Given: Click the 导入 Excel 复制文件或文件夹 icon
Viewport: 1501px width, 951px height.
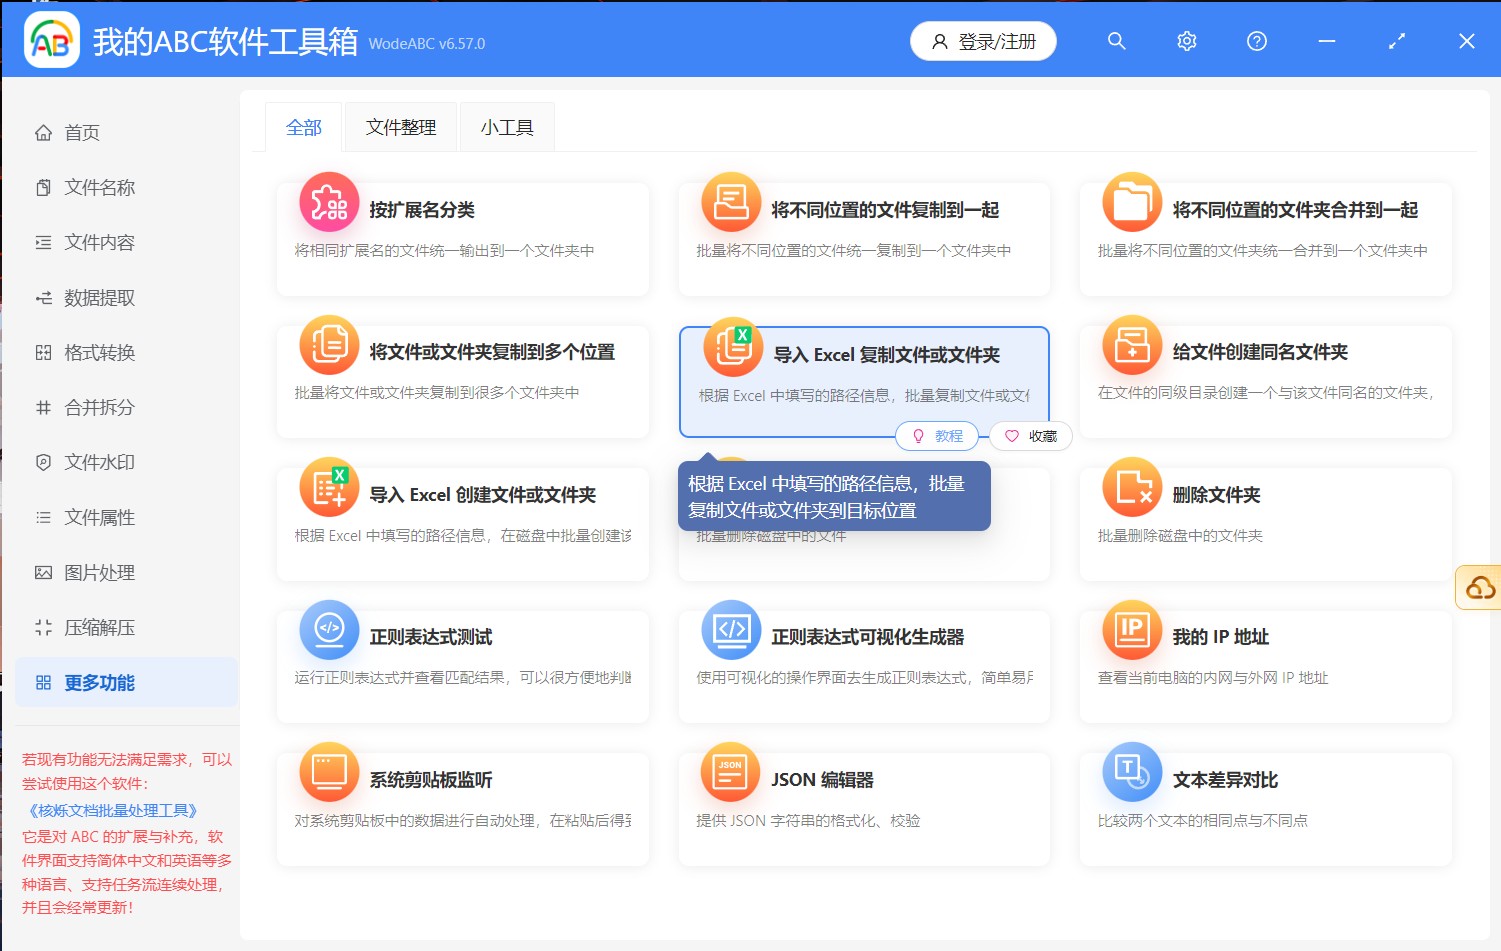Looking at the screenshot, I should pos(733,347).
